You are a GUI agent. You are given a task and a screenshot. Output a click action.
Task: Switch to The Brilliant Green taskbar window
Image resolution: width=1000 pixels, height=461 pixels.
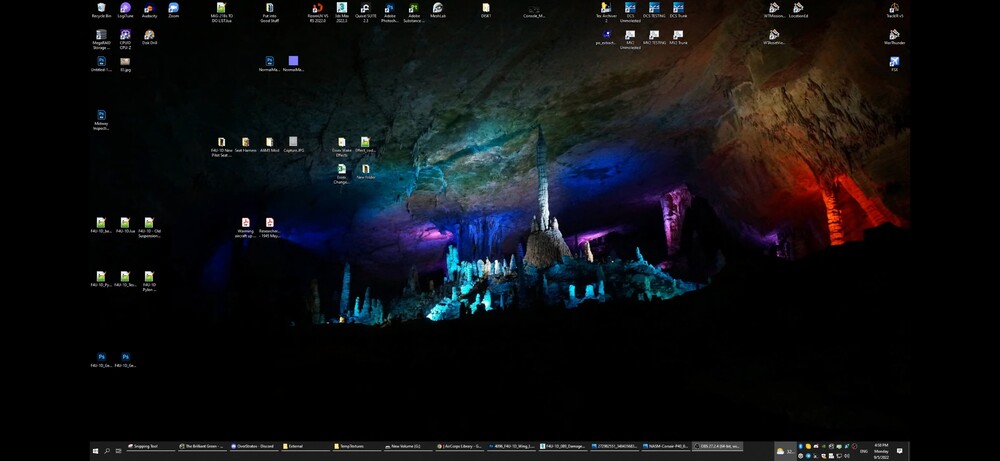coord(202,447)
